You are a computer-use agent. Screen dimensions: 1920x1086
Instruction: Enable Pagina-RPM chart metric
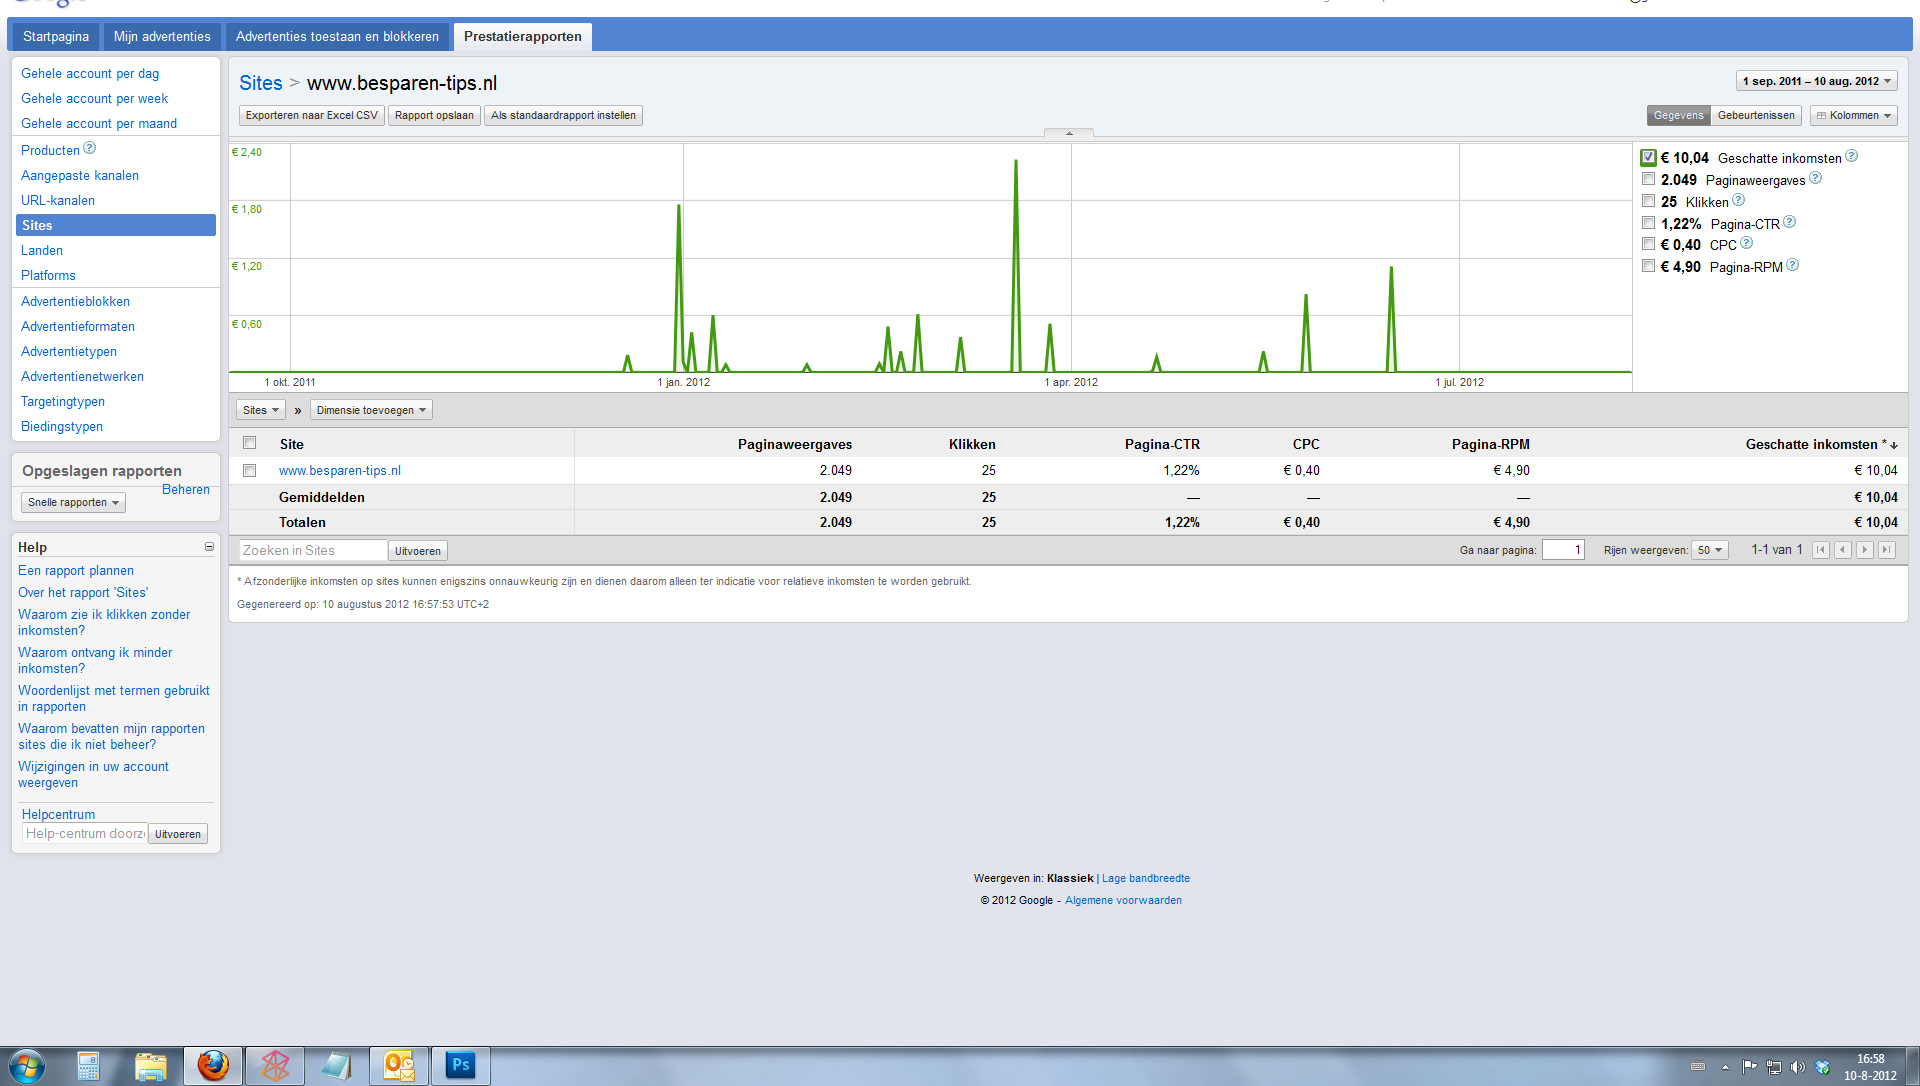(1648, 266)
